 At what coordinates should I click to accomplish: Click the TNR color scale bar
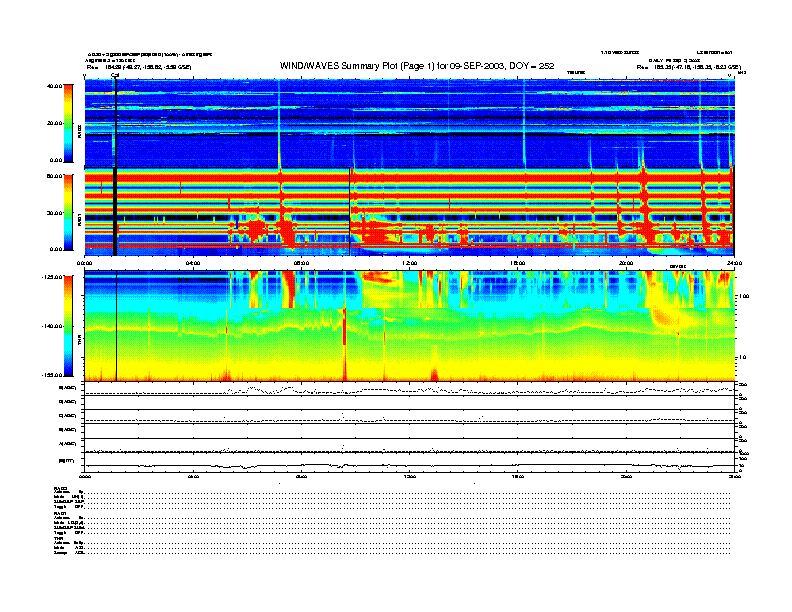68,326
